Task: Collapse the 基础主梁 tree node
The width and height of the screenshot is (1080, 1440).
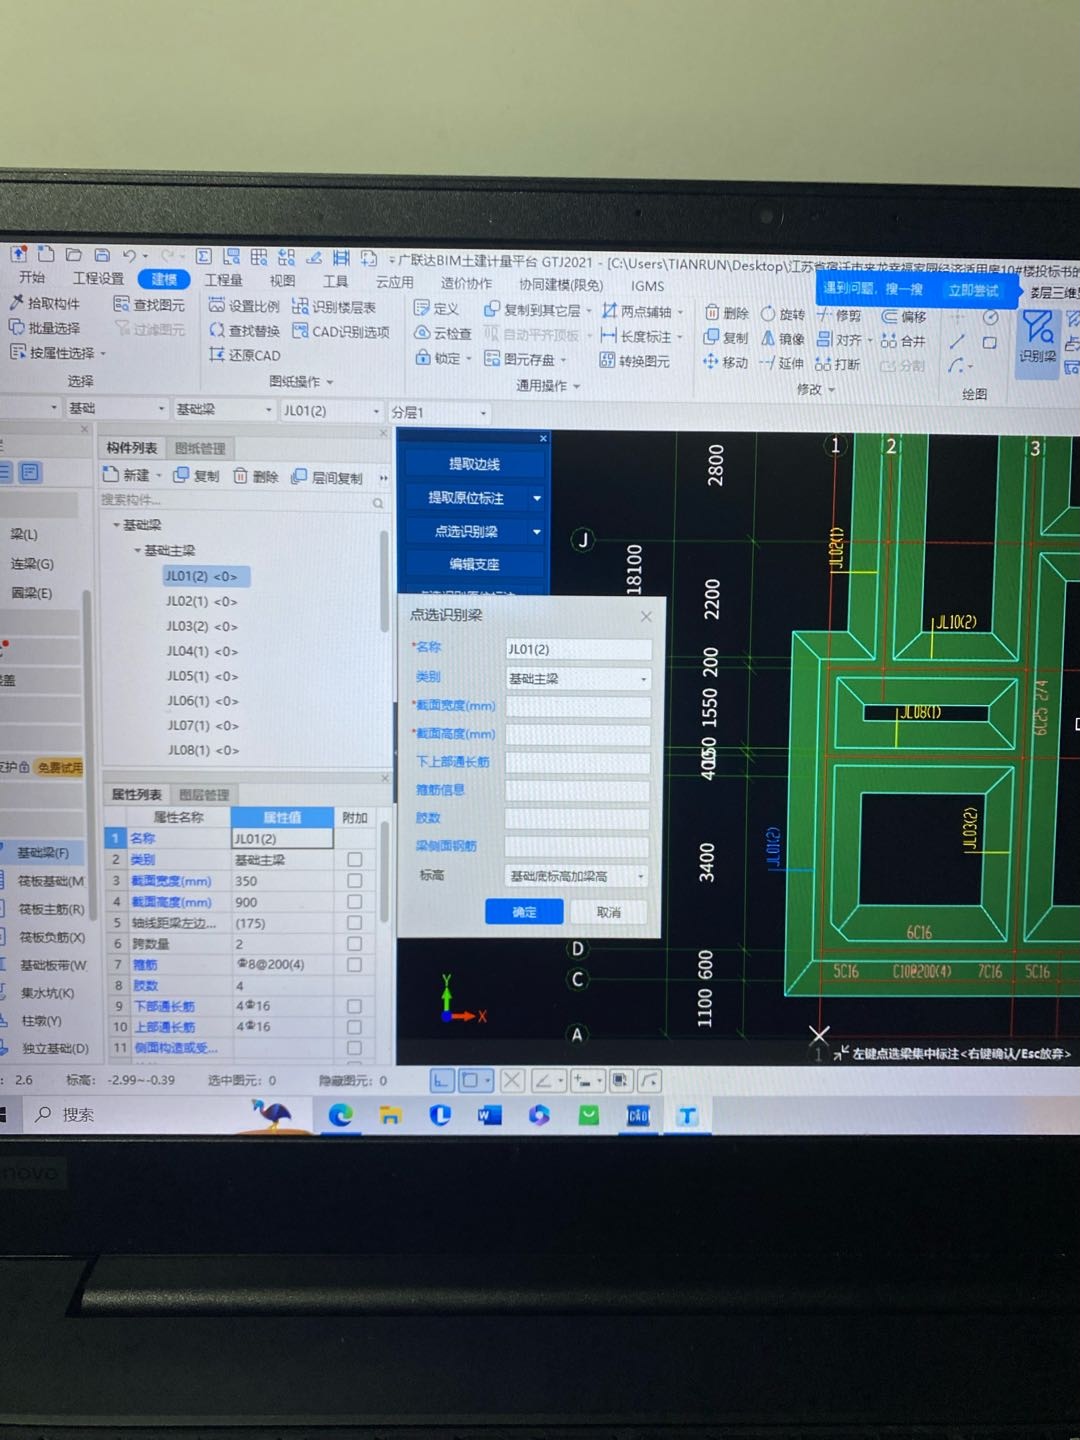Action: [138, 550]
